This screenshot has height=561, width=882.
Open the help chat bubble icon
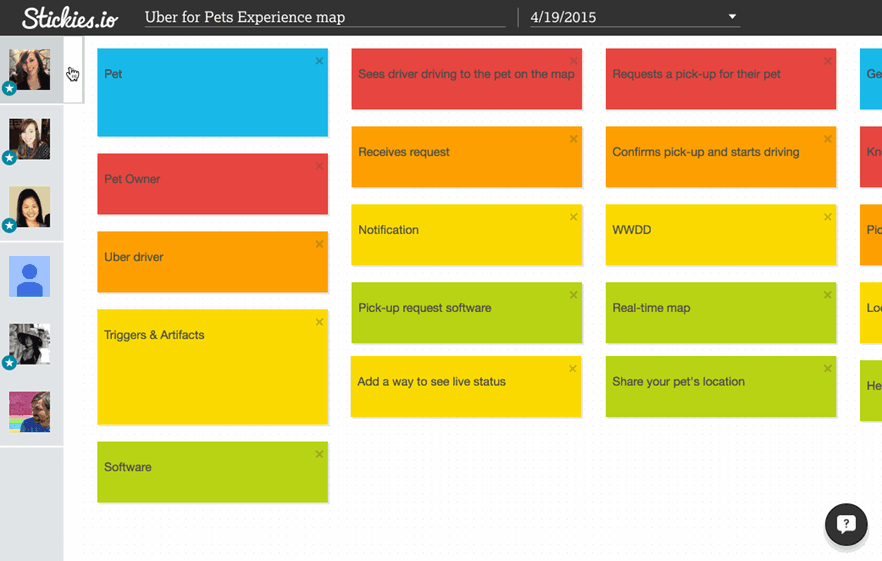[x=846, y=524]
